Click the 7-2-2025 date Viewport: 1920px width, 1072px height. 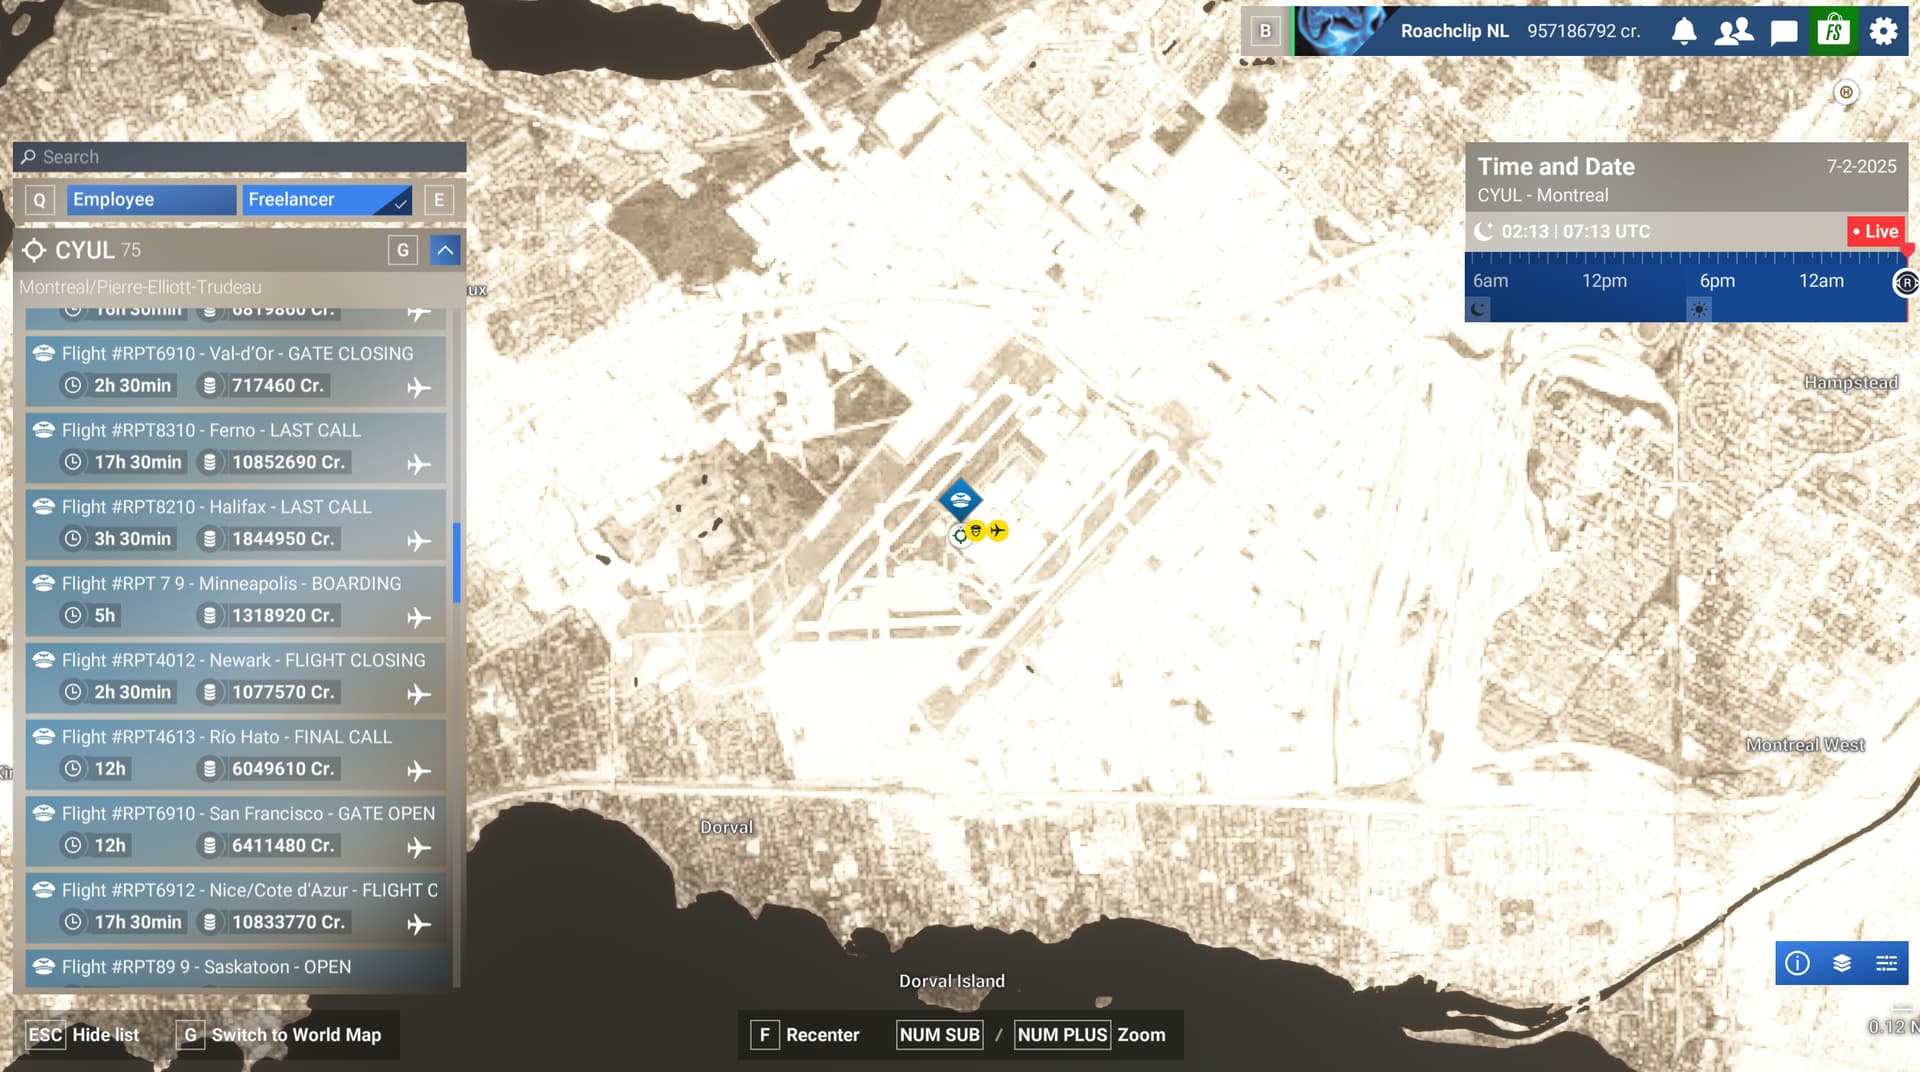click(x=1861, y=166)
